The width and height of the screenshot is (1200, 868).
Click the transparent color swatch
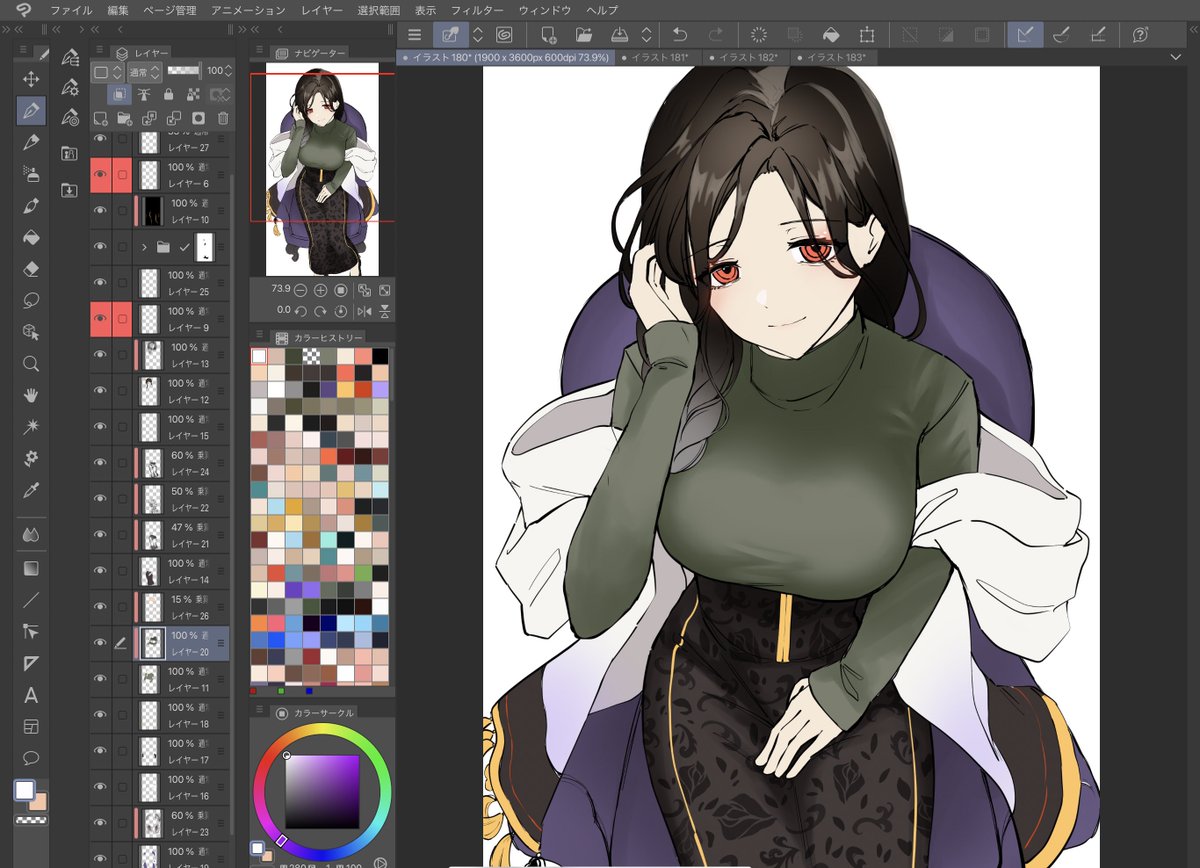30,821
